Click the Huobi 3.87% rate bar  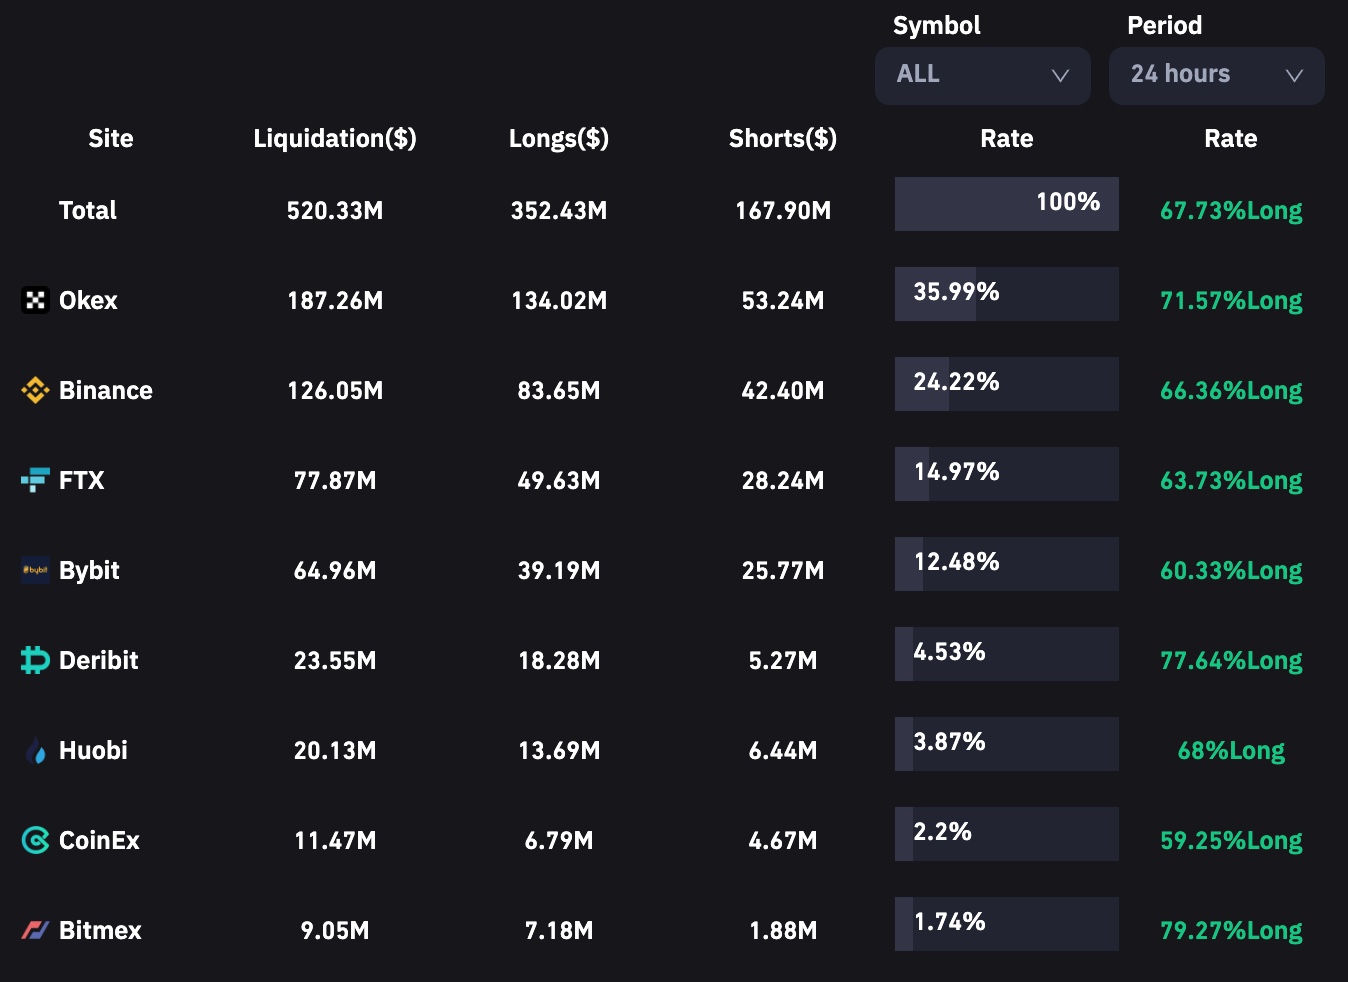1007,744
